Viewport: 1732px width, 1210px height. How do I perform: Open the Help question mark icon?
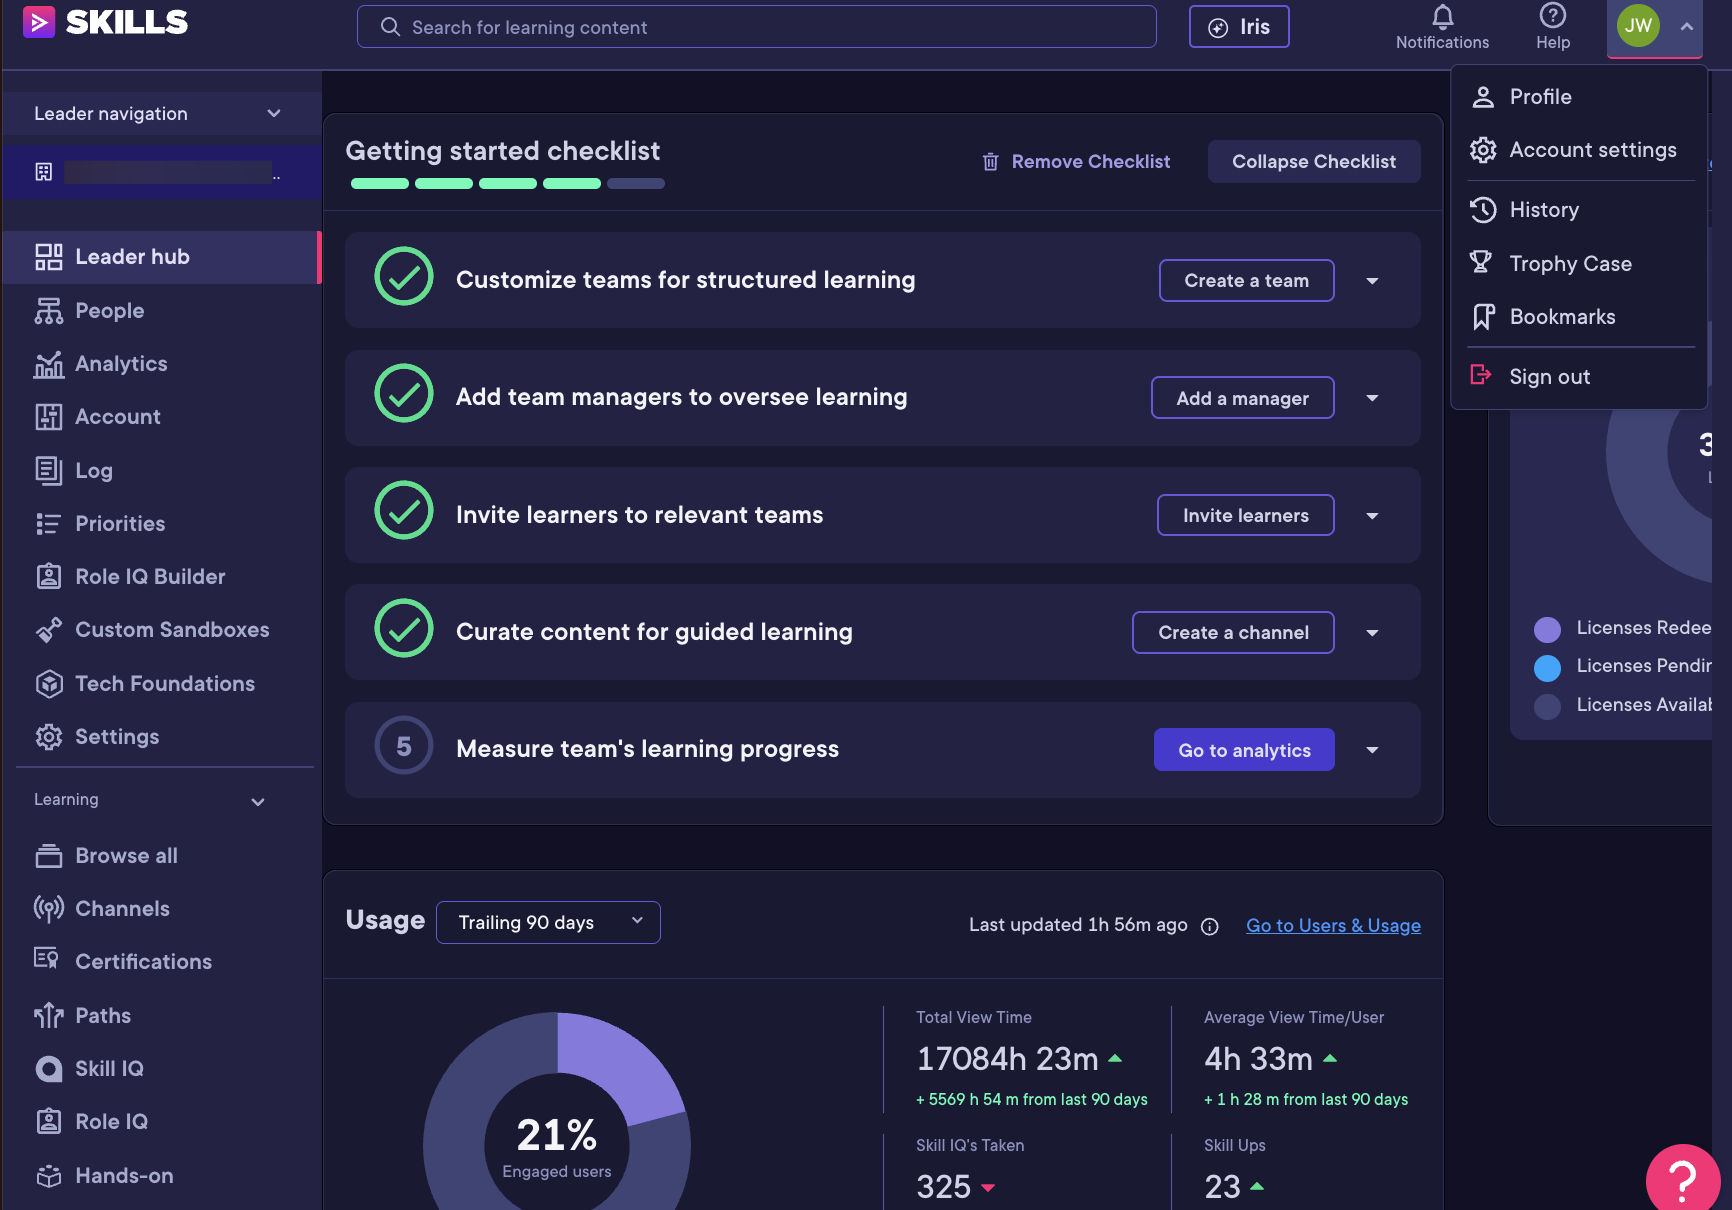[1552, 16]
